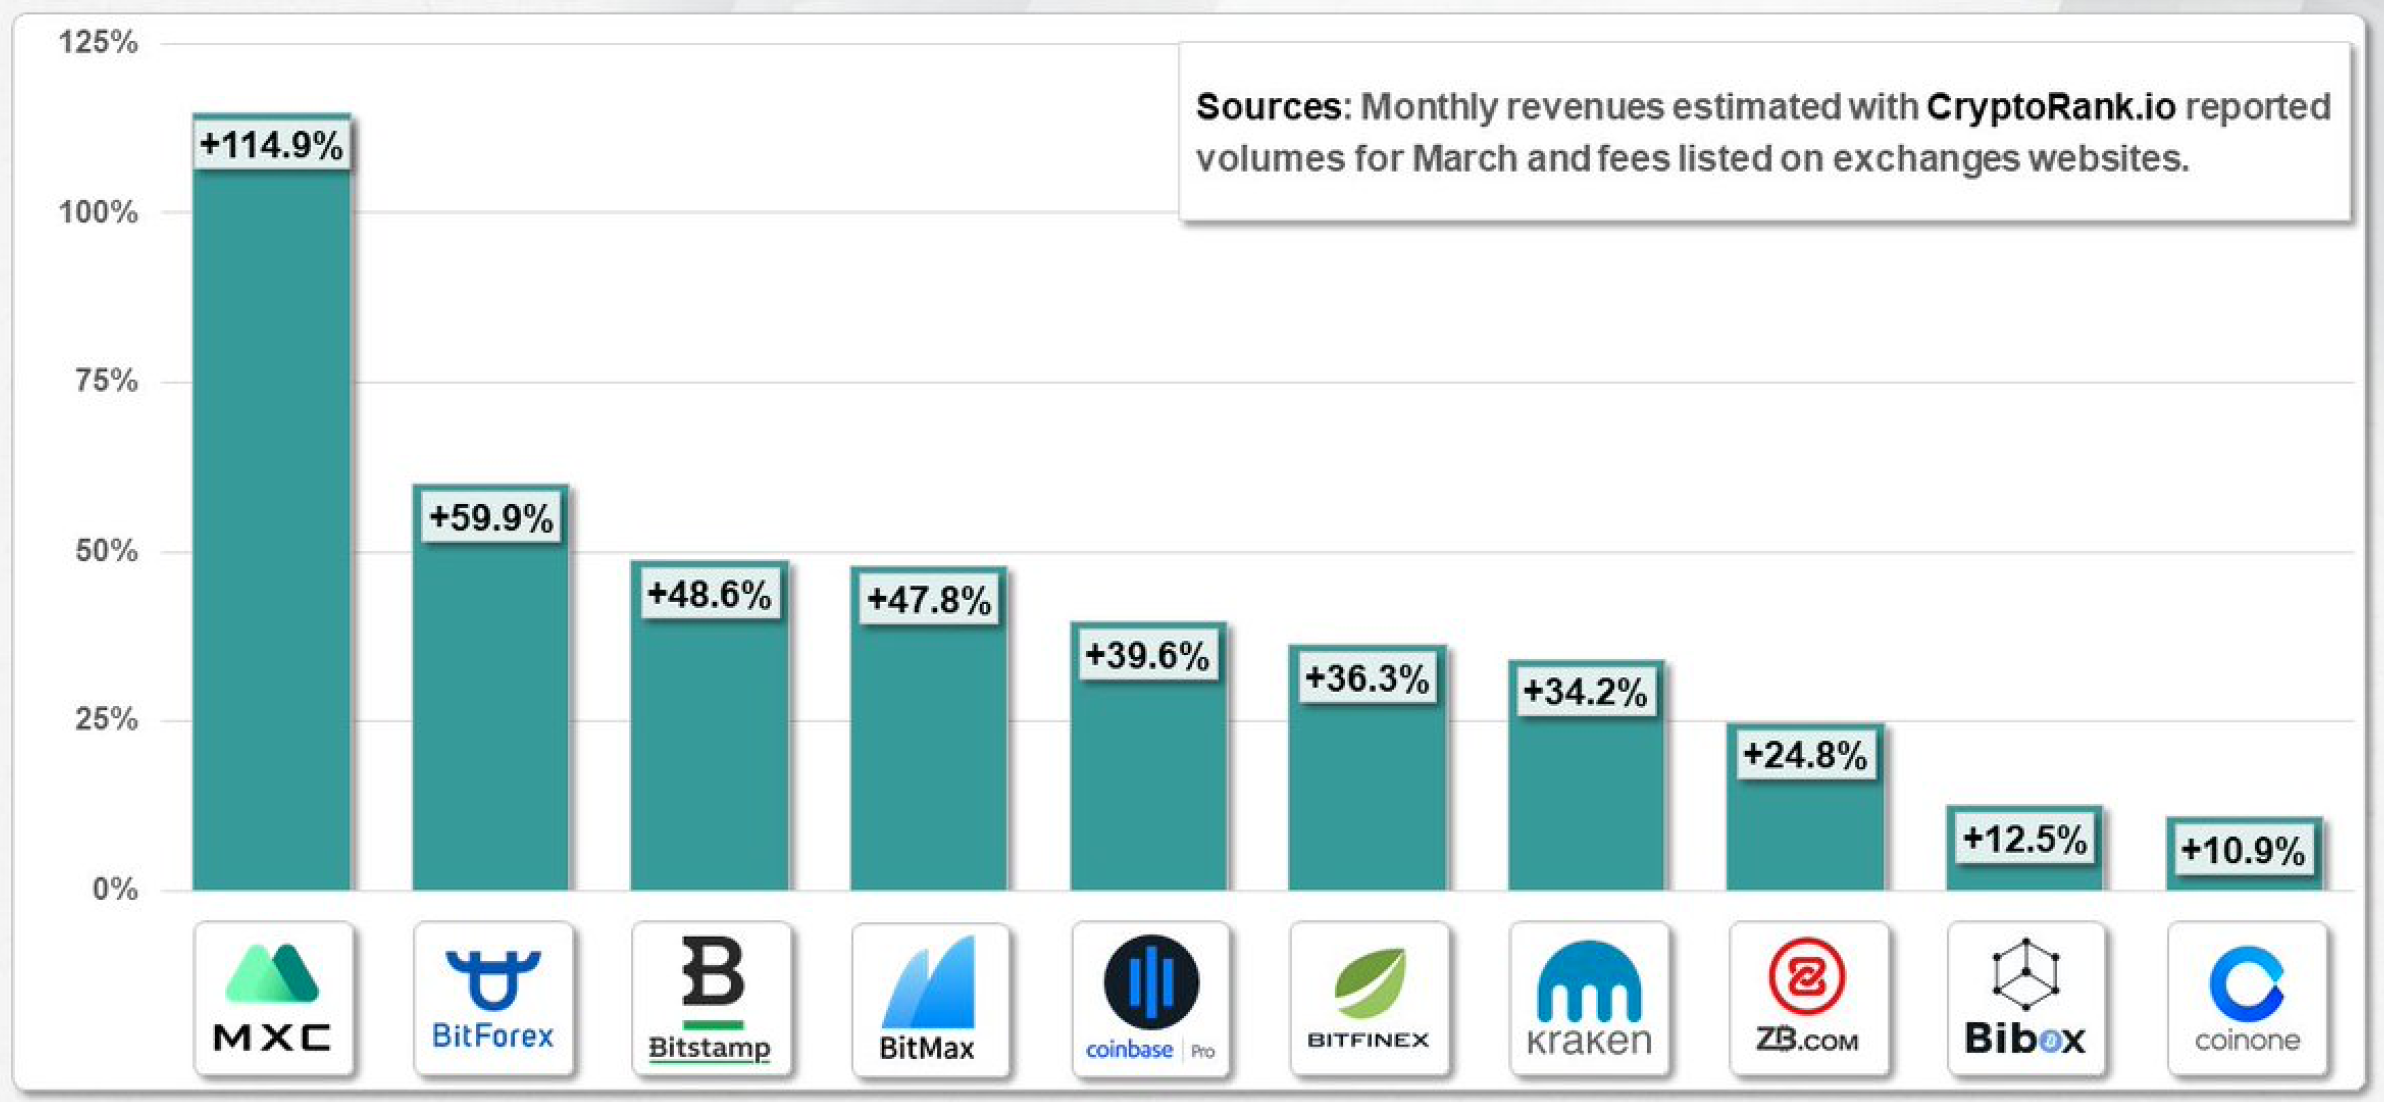Viewport: 2384px width, 1102px height.
Task: Select the Coinone logo tile
Action: pyautogui.click(x=2247, y=998)
